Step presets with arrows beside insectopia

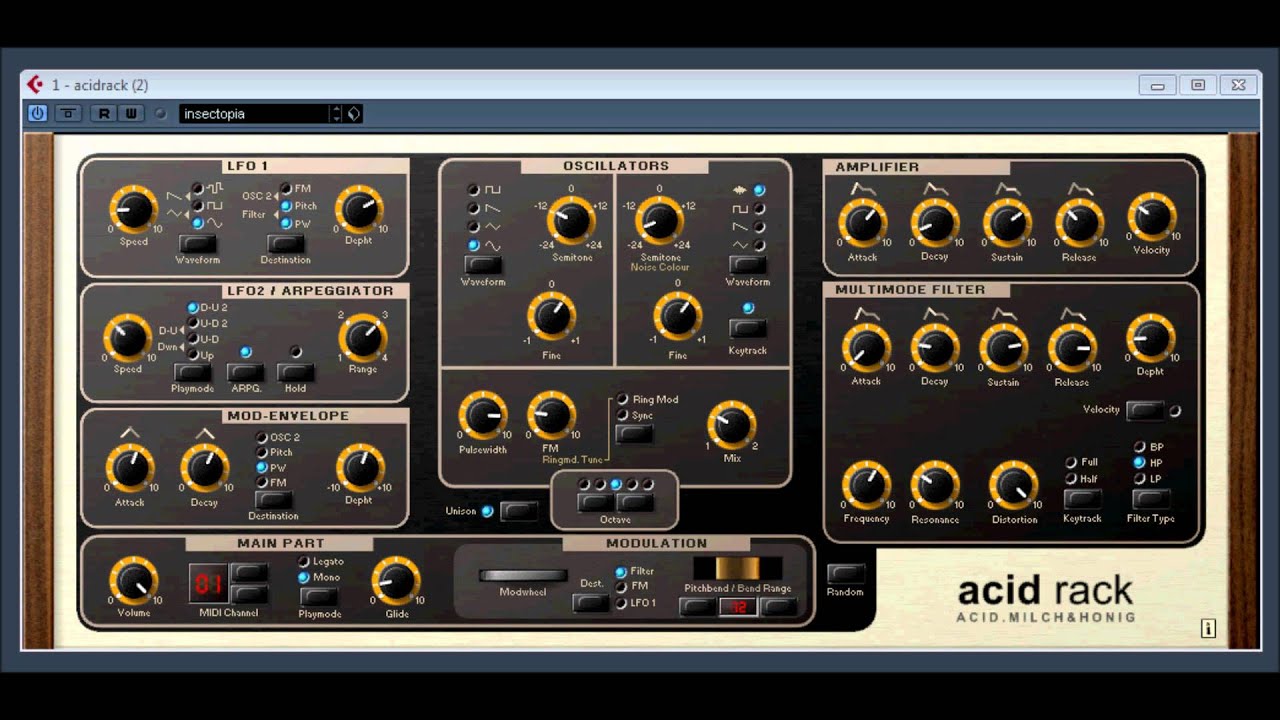[337, 113]
